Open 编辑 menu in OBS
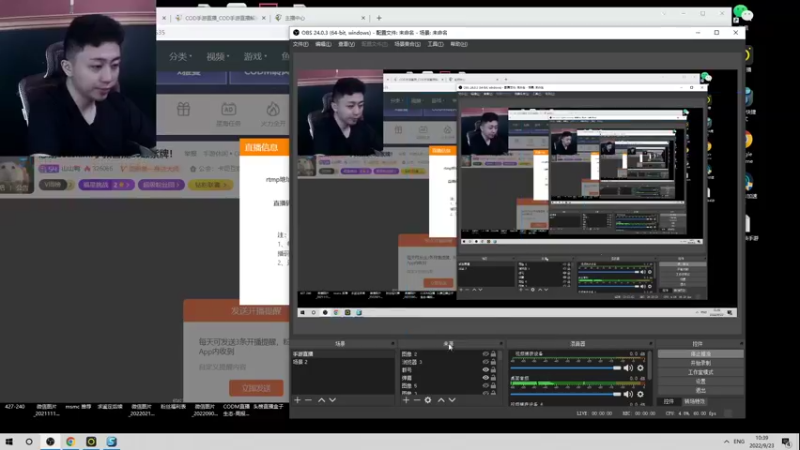Image resolution: width=800 pixels, height=450 pixels. tap(323, 44)
